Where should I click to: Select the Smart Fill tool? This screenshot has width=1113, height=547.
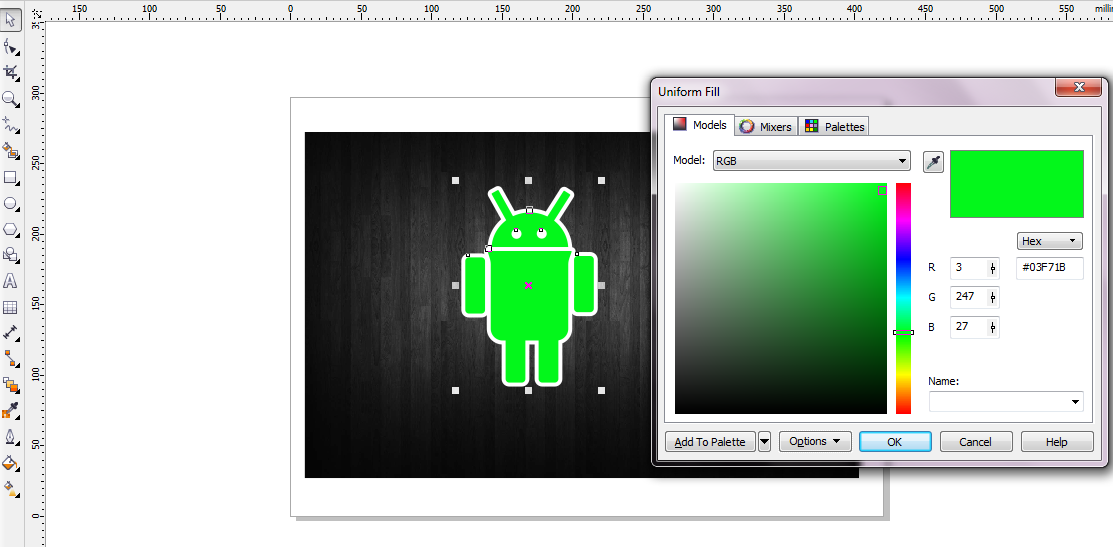click(11, 150)
